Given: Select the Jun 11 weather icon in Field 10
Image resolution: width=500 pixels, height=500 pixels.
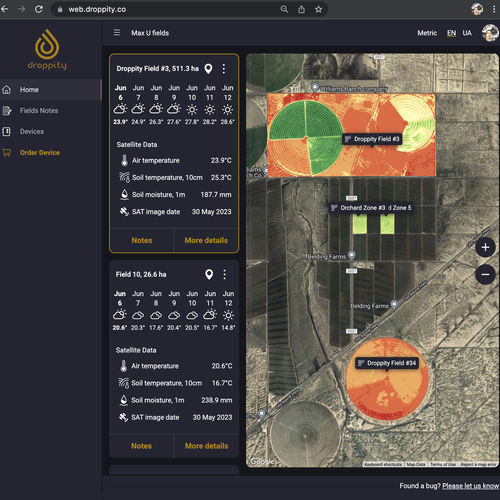Looking at the screenshot, I should (210, 315).
